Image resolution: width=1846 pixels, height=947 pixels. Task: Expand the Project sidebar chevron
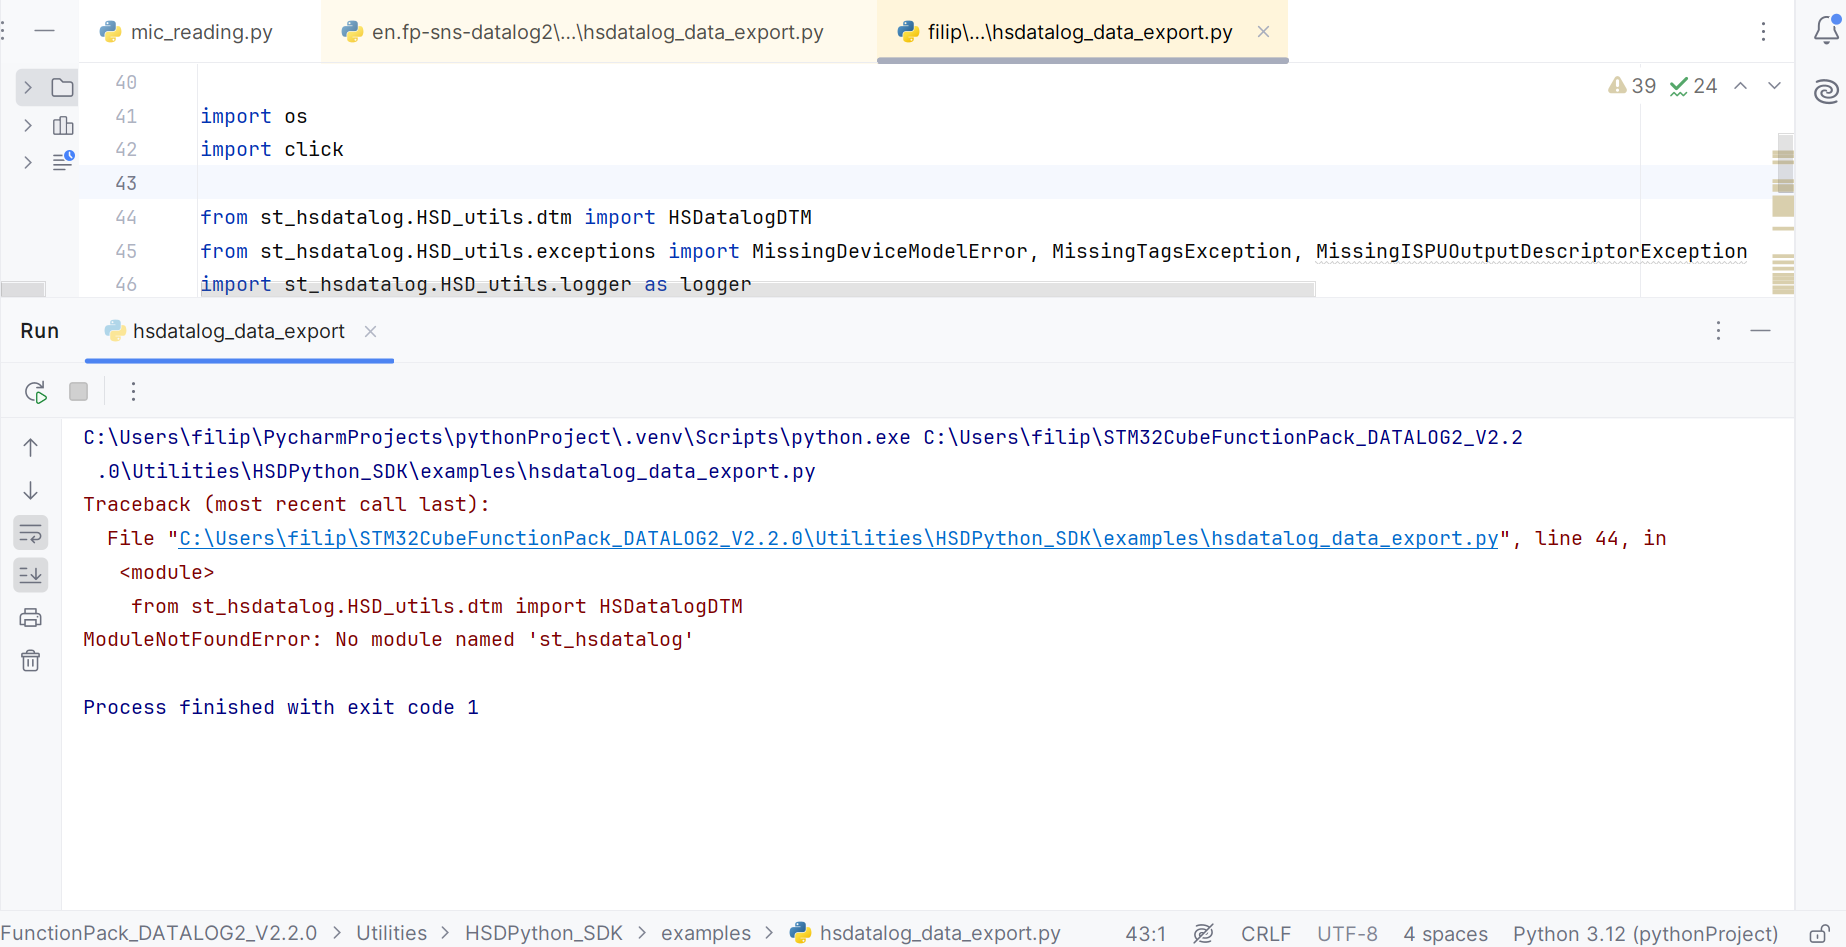(x=27, y=88)
